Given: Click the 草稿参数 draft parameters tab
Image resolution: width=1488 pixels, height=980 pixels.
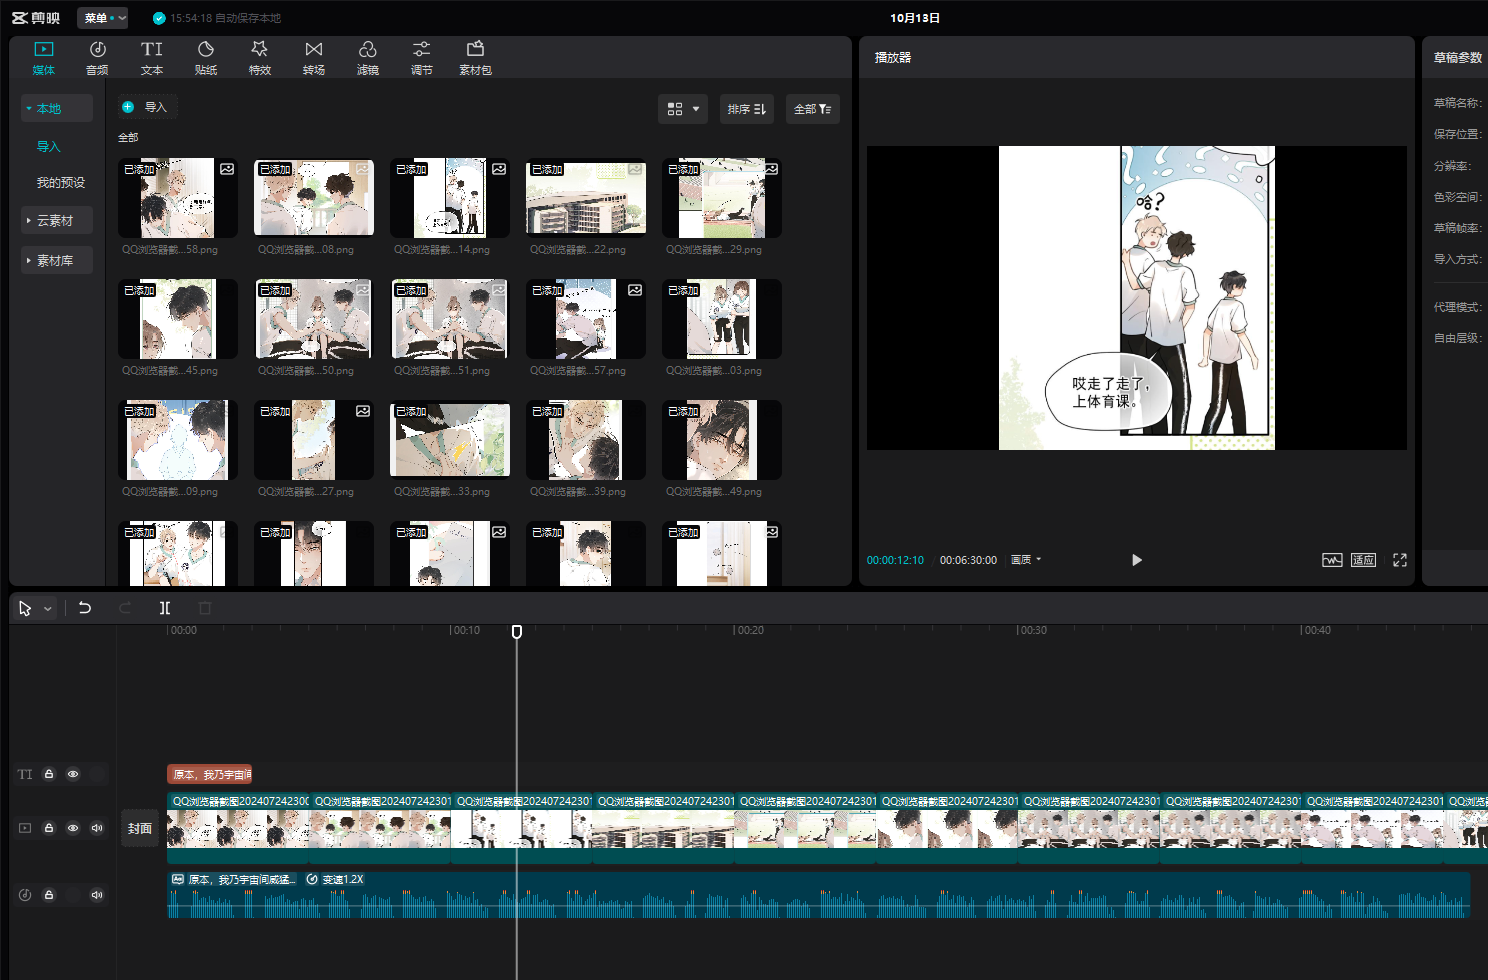Looking at the screenshot, I should [1457, 58].
